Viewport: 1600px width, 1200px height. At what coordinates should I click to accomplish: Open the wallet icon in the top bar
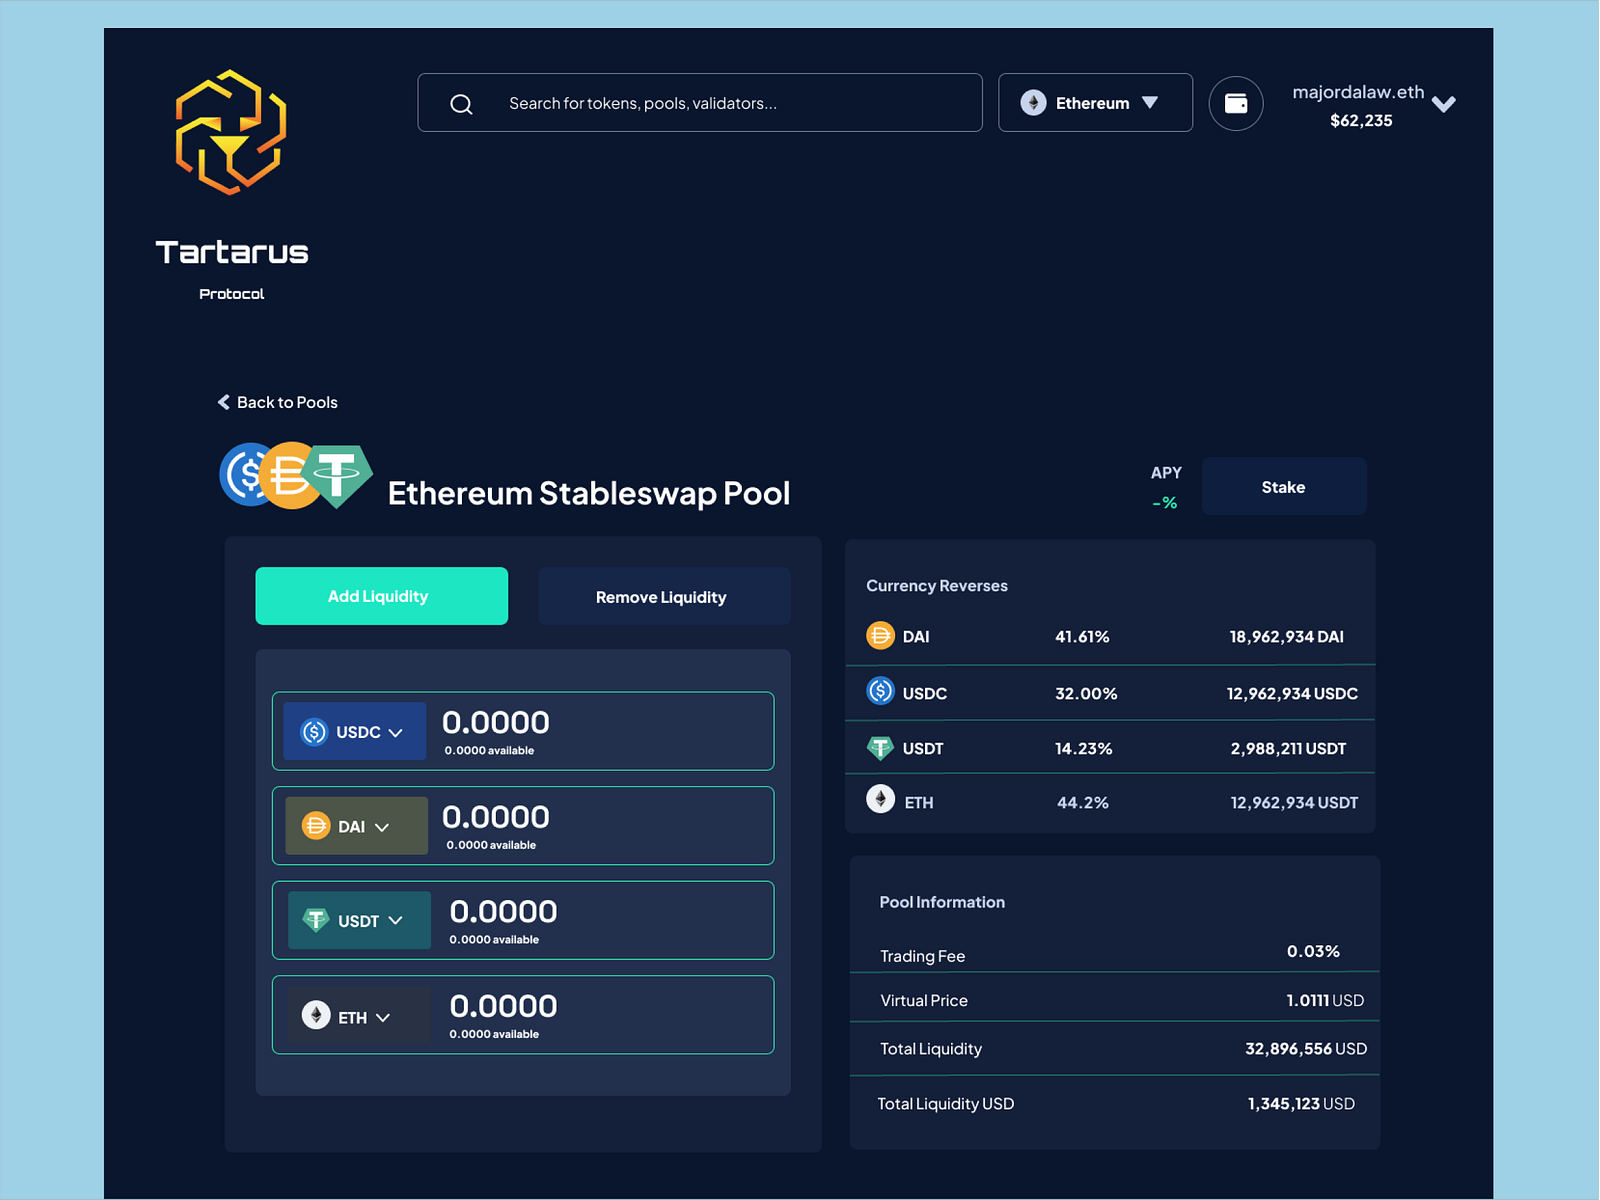tap(1236, 103)
